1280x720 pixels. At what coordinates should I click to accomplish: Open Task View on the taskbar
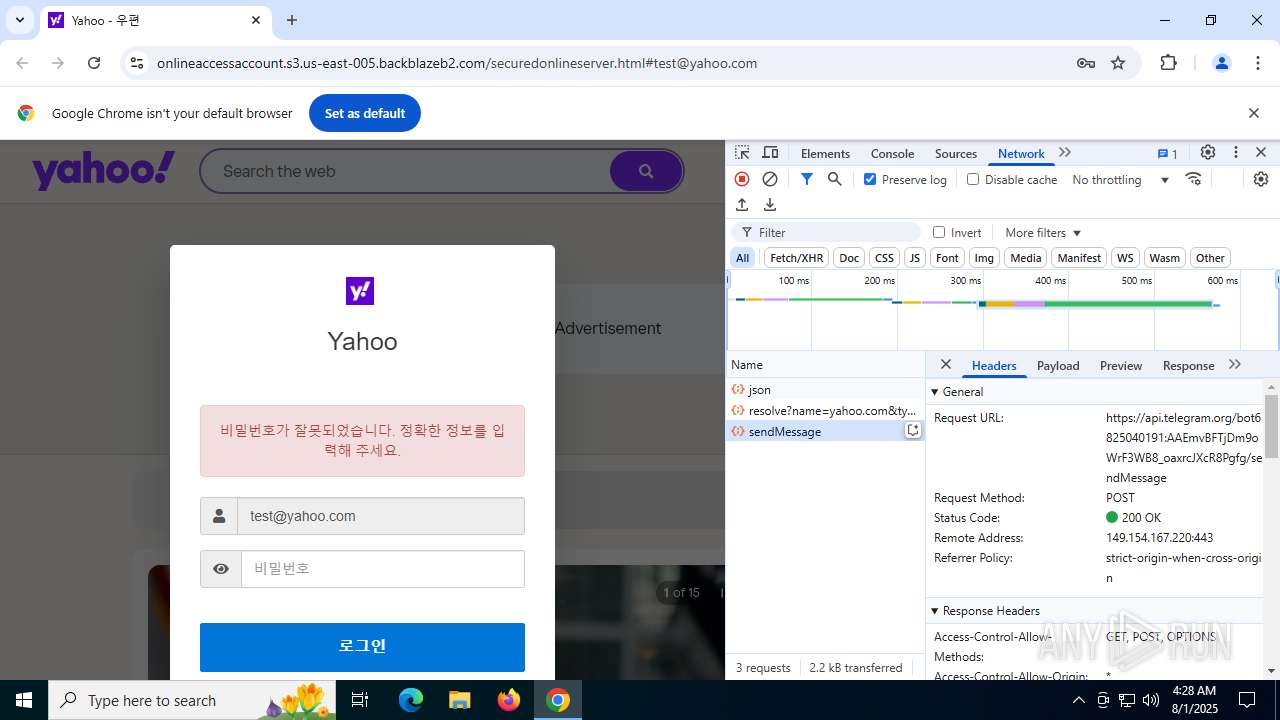coord(360,700)
